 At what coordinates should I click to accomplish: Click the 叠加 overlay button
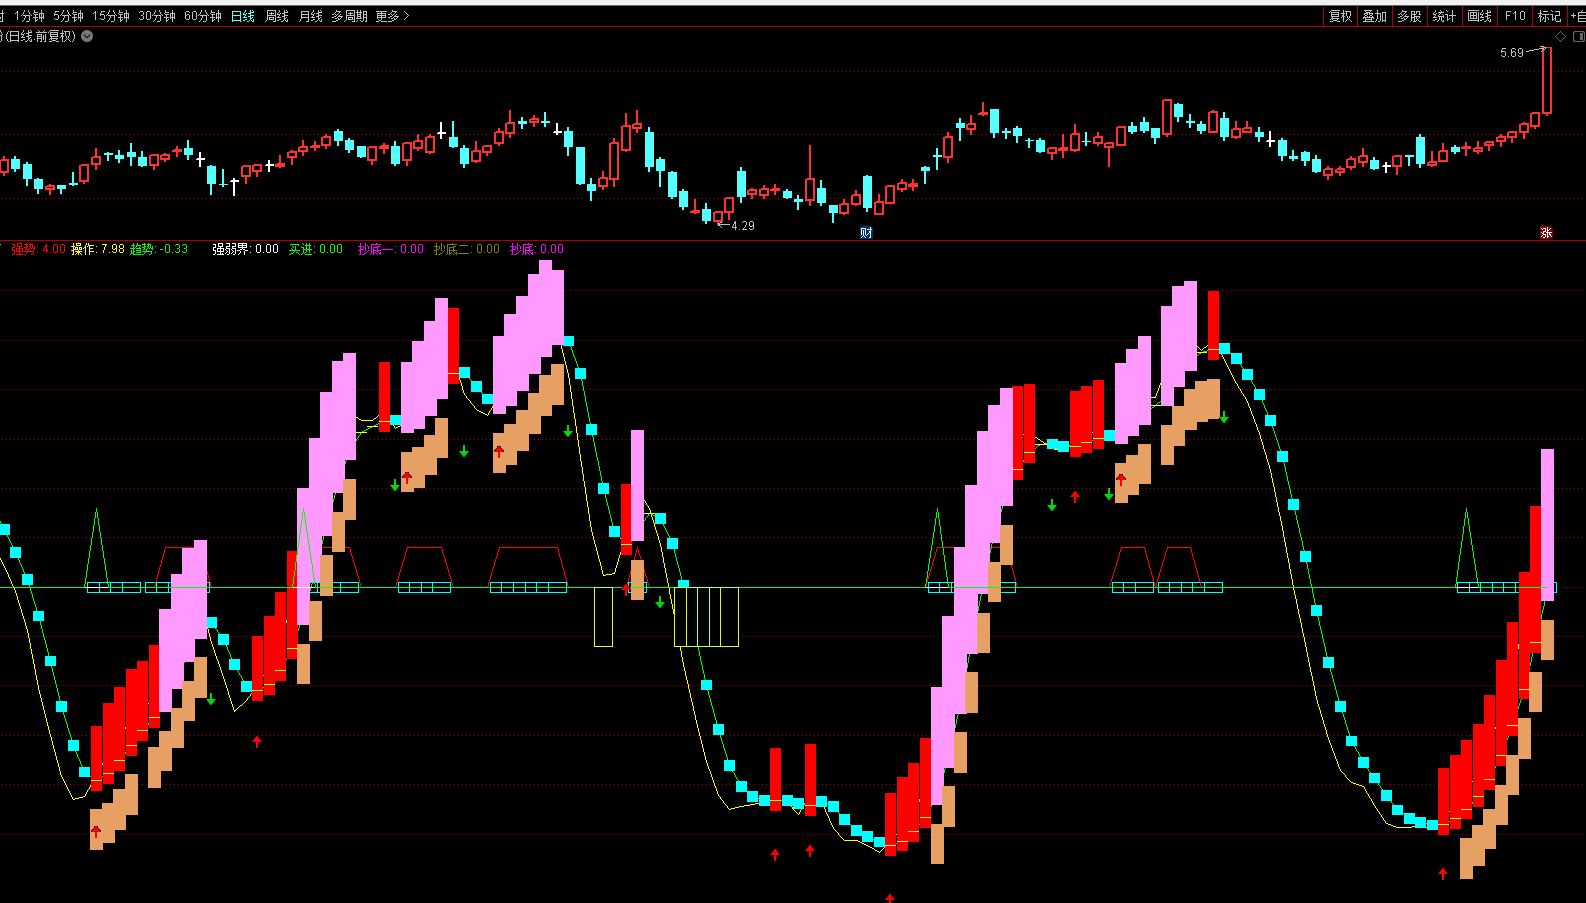tap(1375, 16)
